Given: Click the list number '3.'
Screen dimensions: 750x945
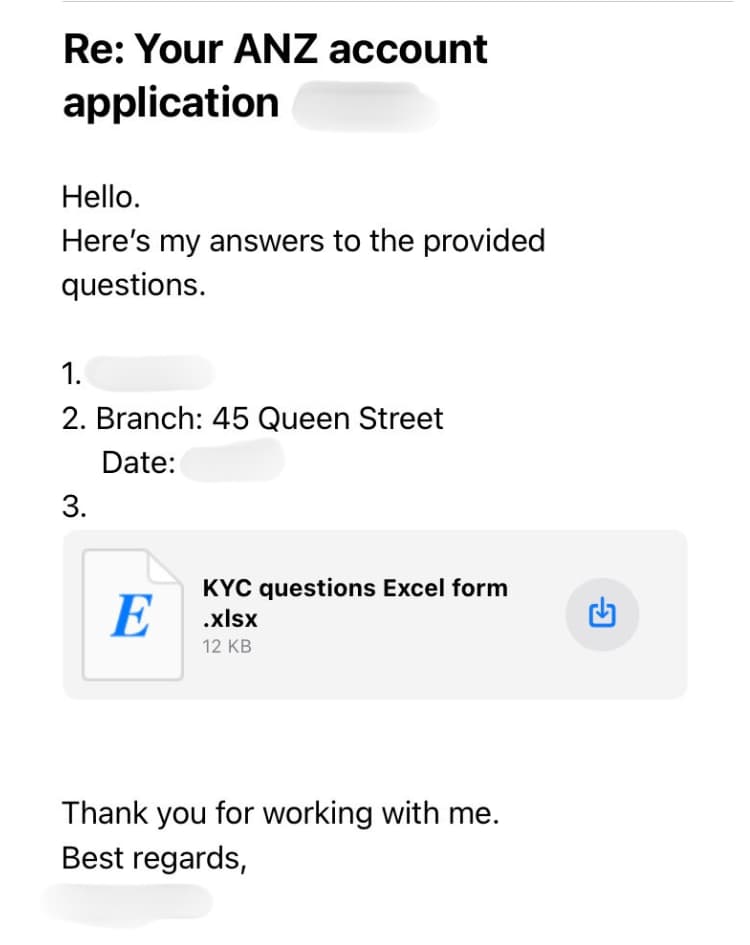Looking at the screenshot, I should [74, 506].
